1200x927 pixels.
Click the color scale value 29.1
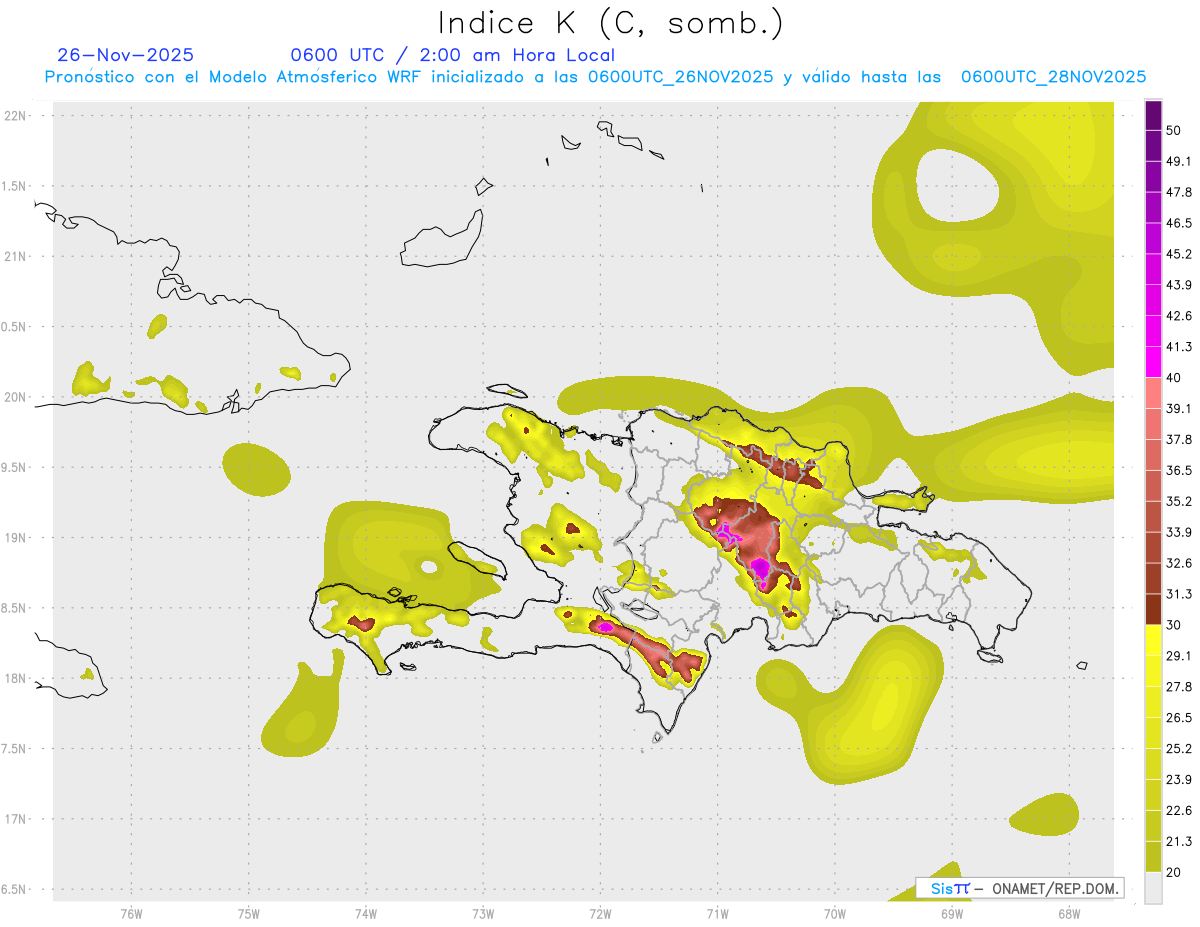1179,656
